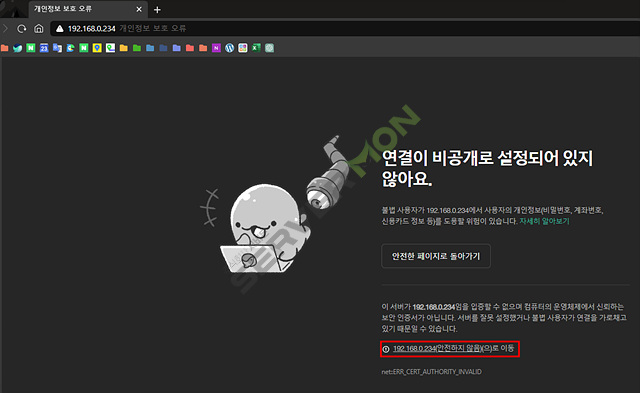Open the Google Translate bookmark icon

57,48
